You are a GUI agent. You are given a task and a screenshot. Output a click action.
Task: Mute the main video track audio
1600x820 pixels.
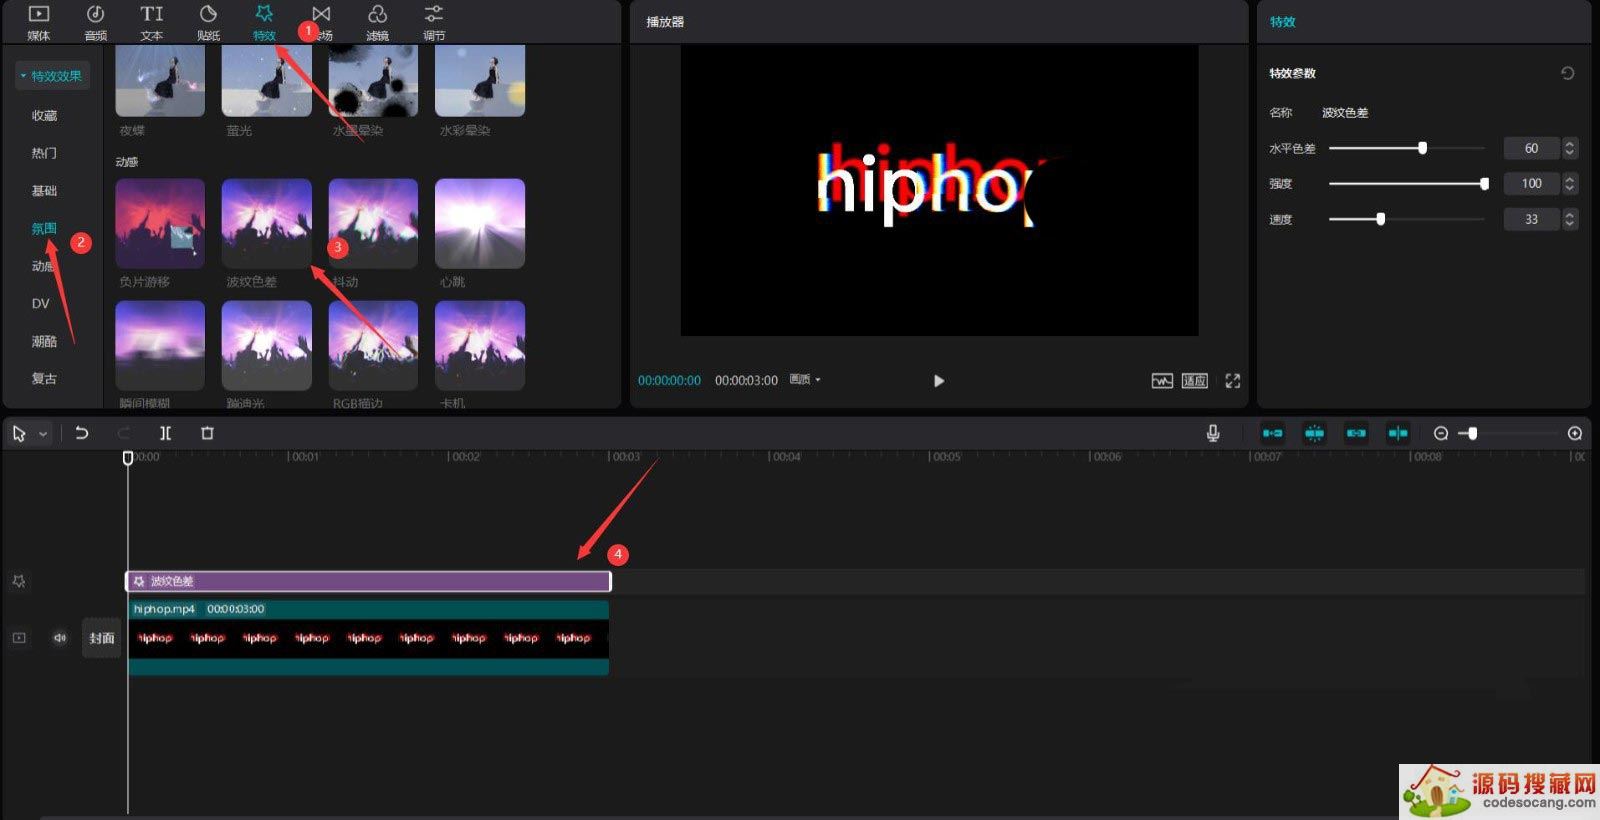point(60,638)
